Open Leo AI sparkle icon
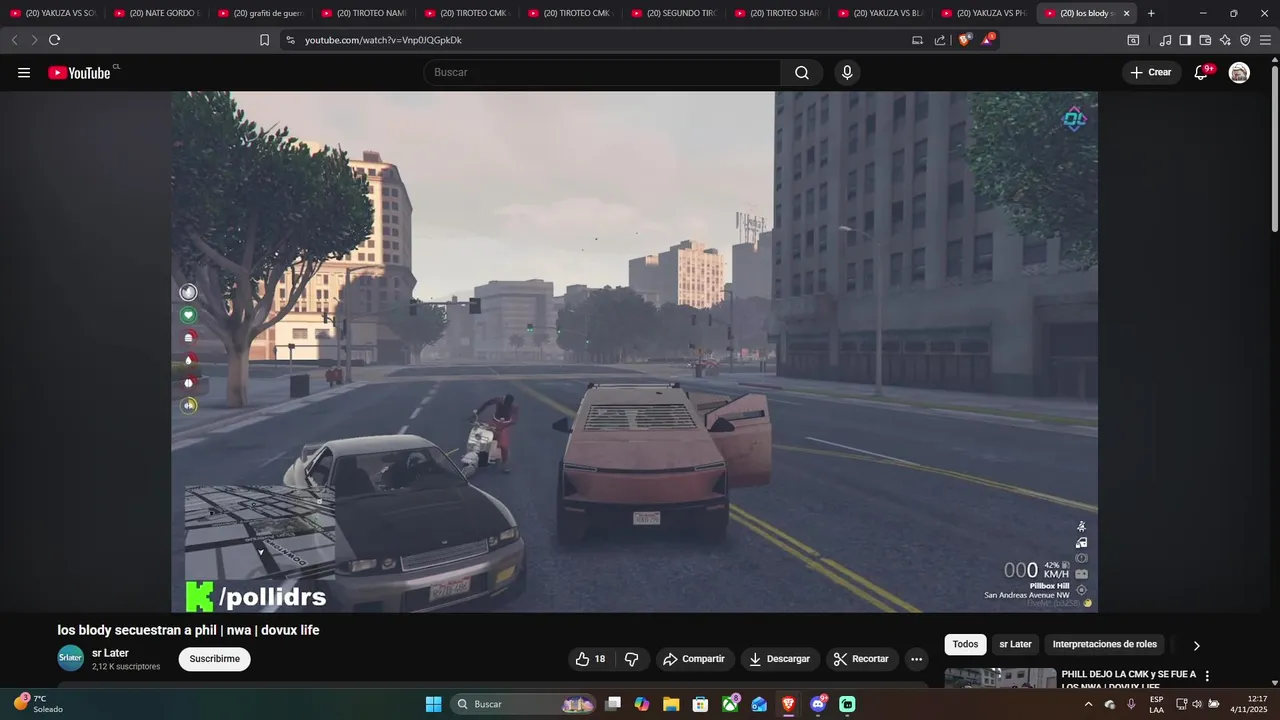The image size is (1280, 720). 1225,40
